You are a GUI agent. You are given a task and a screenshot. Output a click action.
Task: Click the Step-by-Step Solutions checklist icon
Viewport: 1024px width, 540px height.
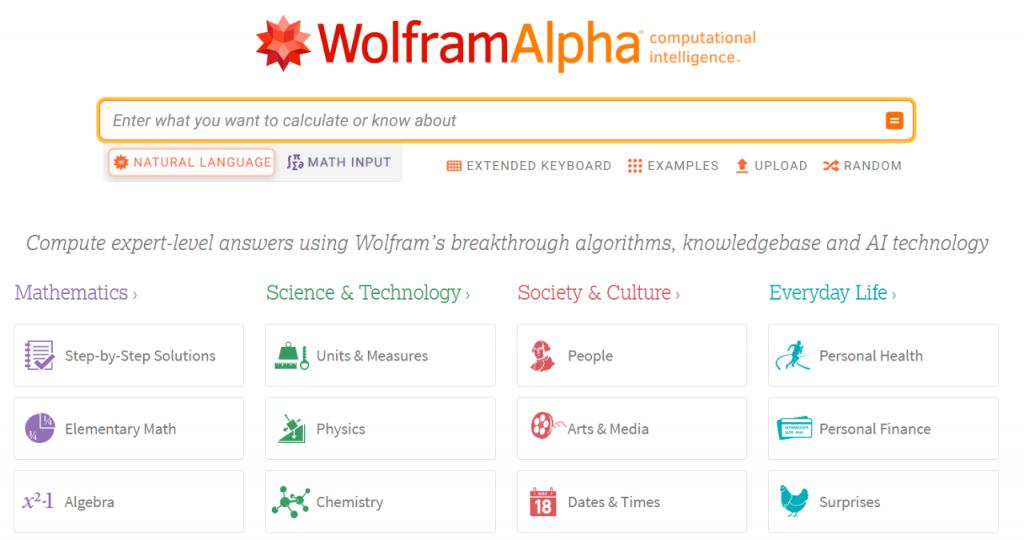(39, 356)
